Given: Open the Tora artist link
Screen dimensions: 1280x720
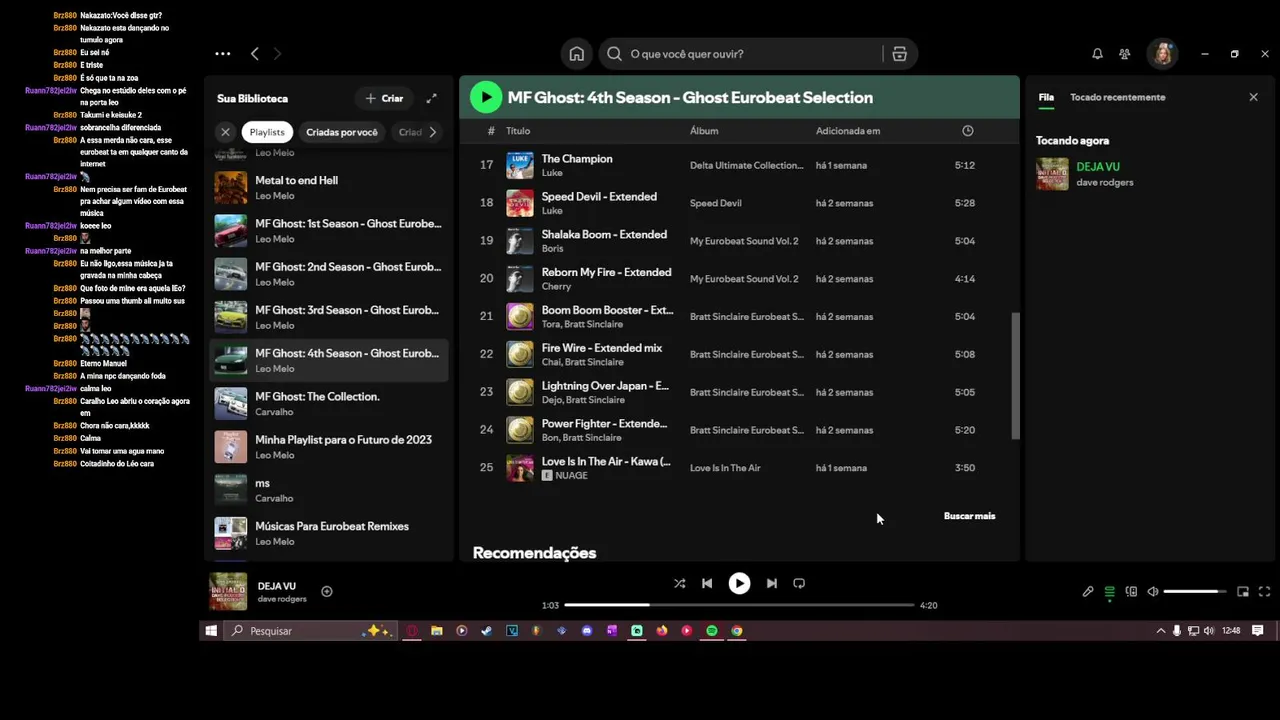Looking at the screenshot, I should pyautogui.click(x=551, y=324).
